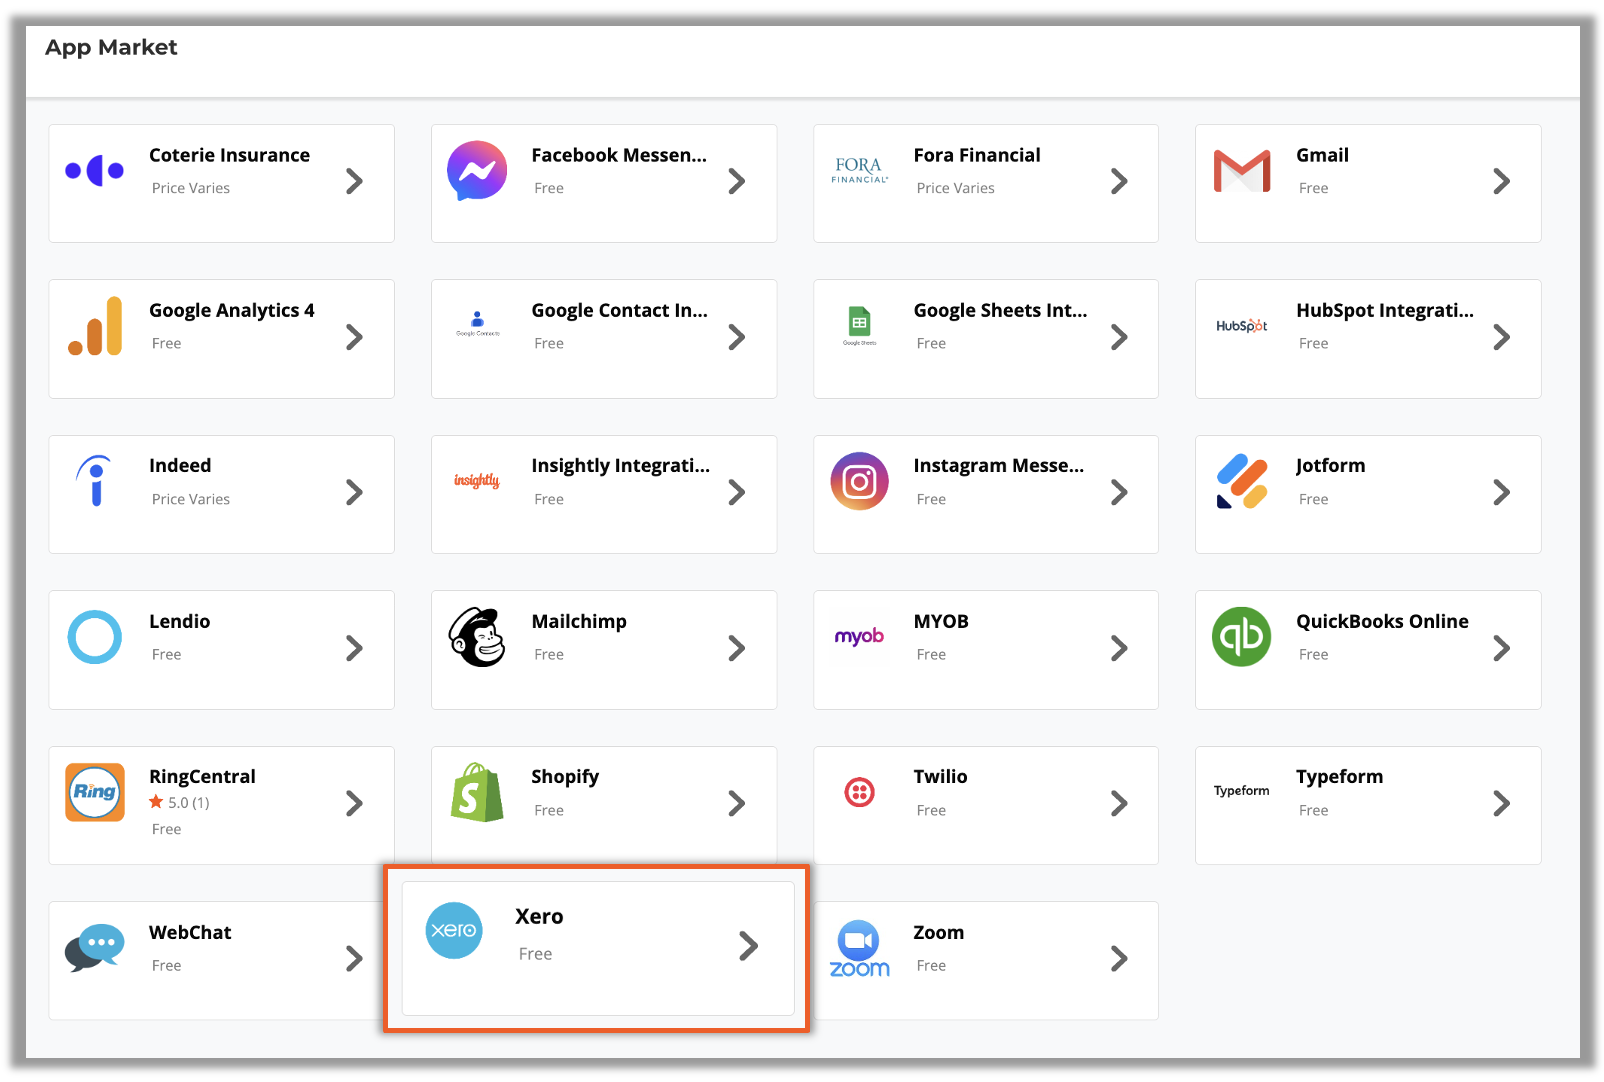1604x1082 pixels.
Task: Click the Shopify bag icon
Action: (477, 793)
